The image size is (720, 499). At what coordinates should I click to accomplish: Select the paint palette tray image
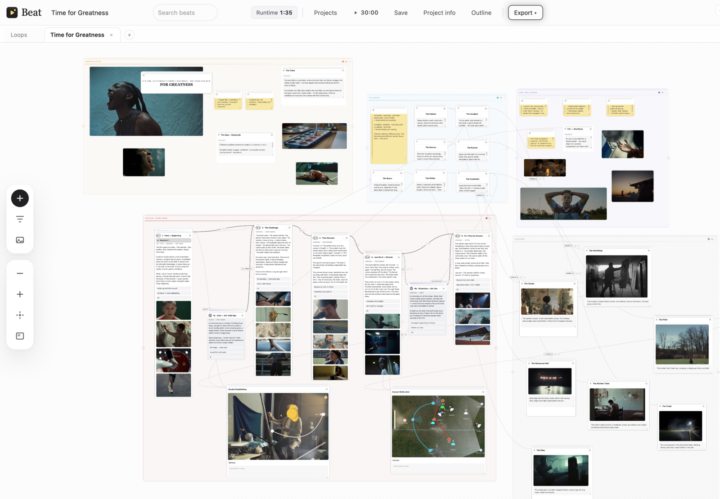pos(315,136)
